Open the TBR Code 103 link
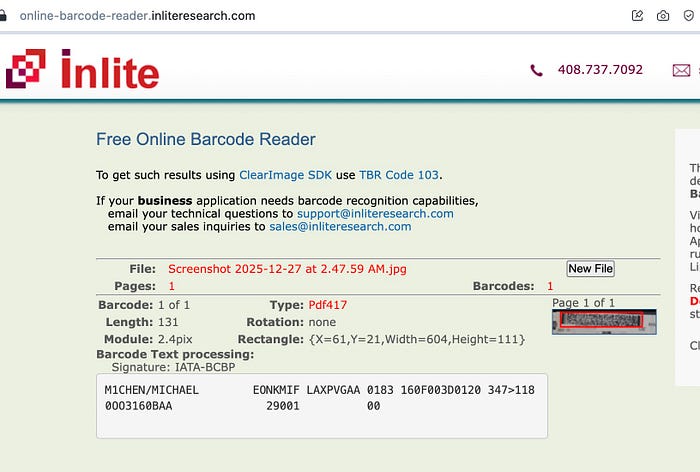Viewport: 700px width, 472px height. [x=399, y=175]
